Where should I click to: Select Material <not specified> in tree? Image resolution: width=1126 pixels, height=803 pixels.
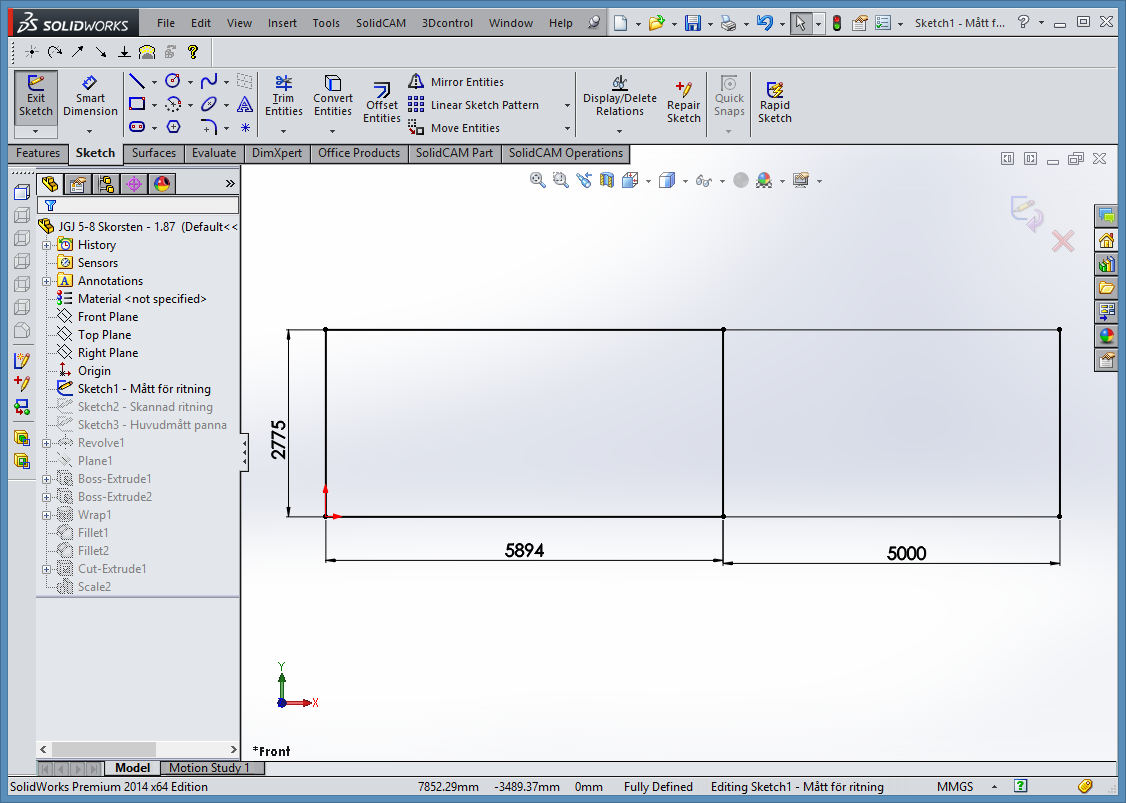(142, 299)
